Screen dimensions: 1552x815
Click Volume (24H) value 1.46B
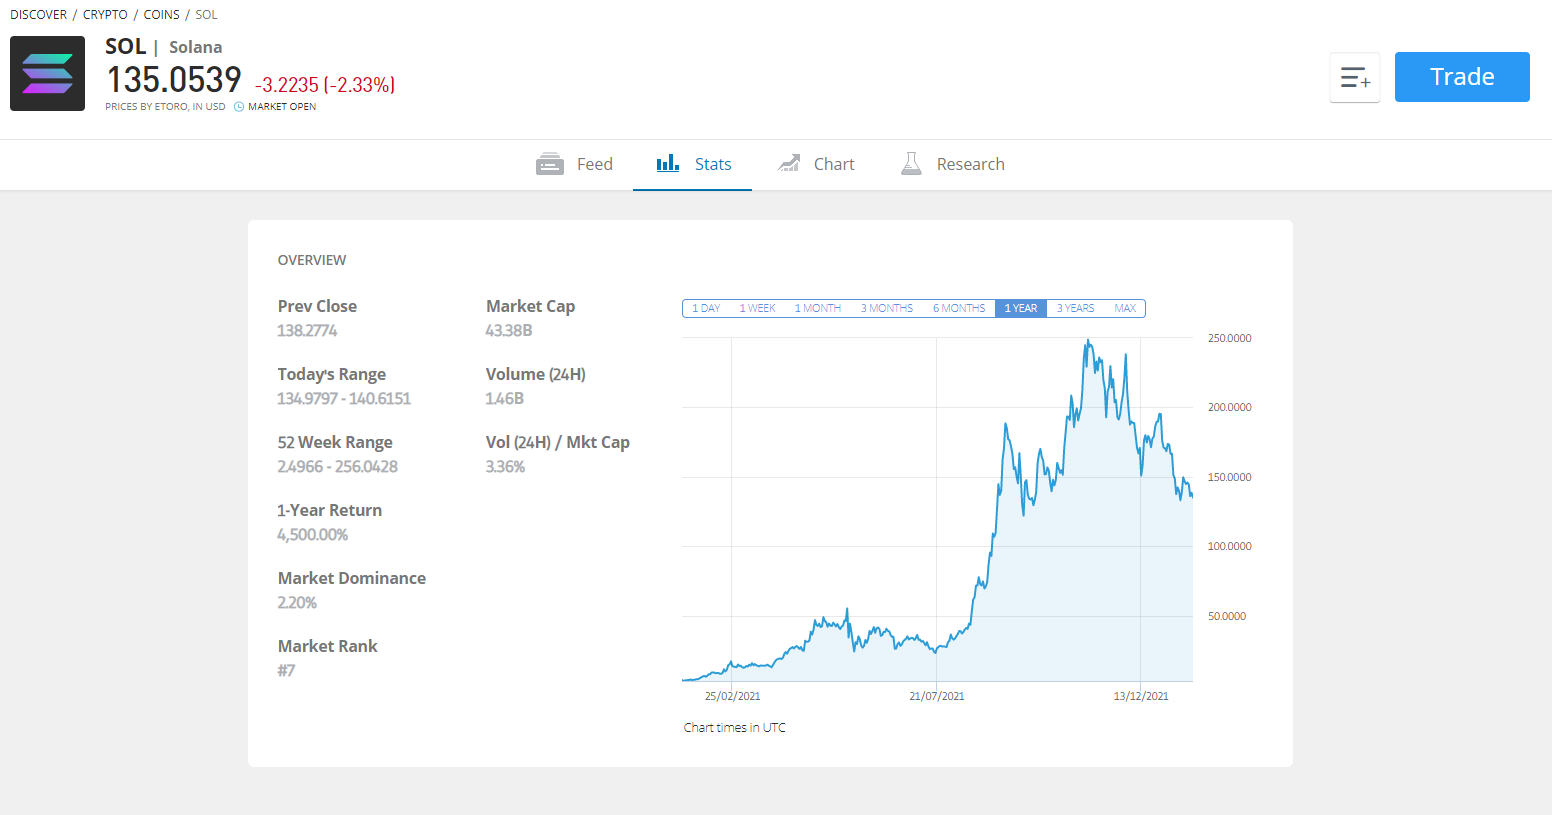point(505,399)
